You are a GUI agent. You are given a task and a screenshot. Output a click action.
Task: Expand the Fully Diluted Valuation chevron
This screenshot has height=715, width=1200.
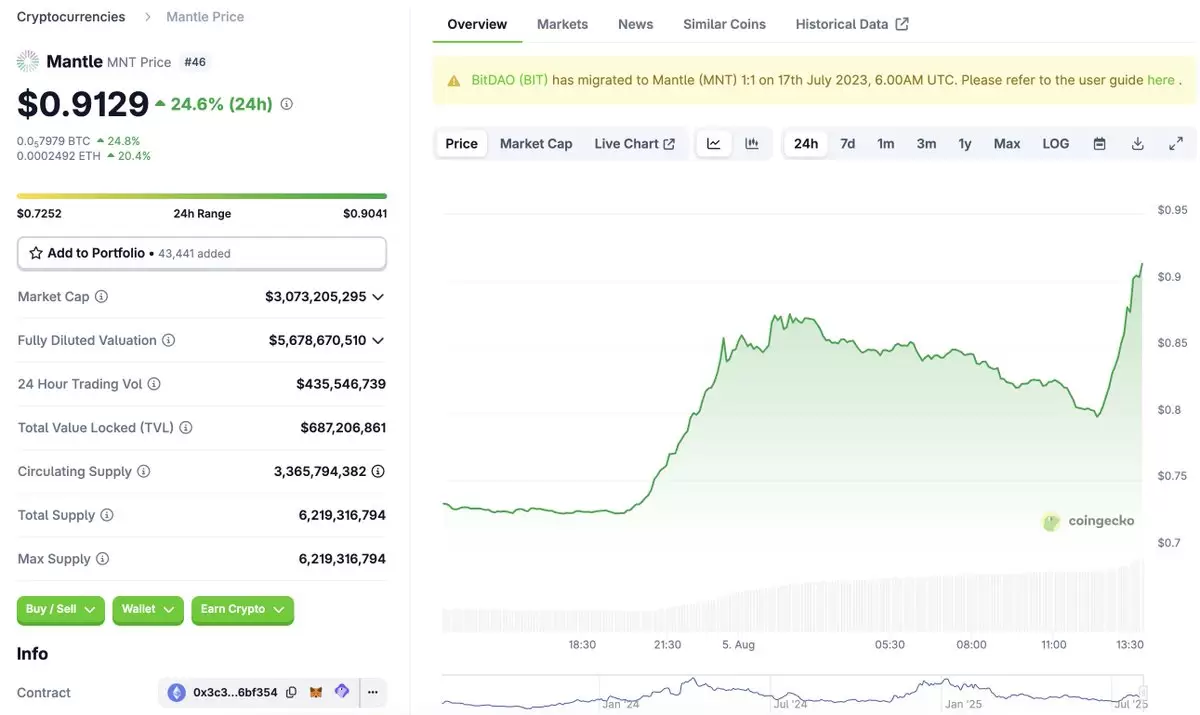(378, 341)
